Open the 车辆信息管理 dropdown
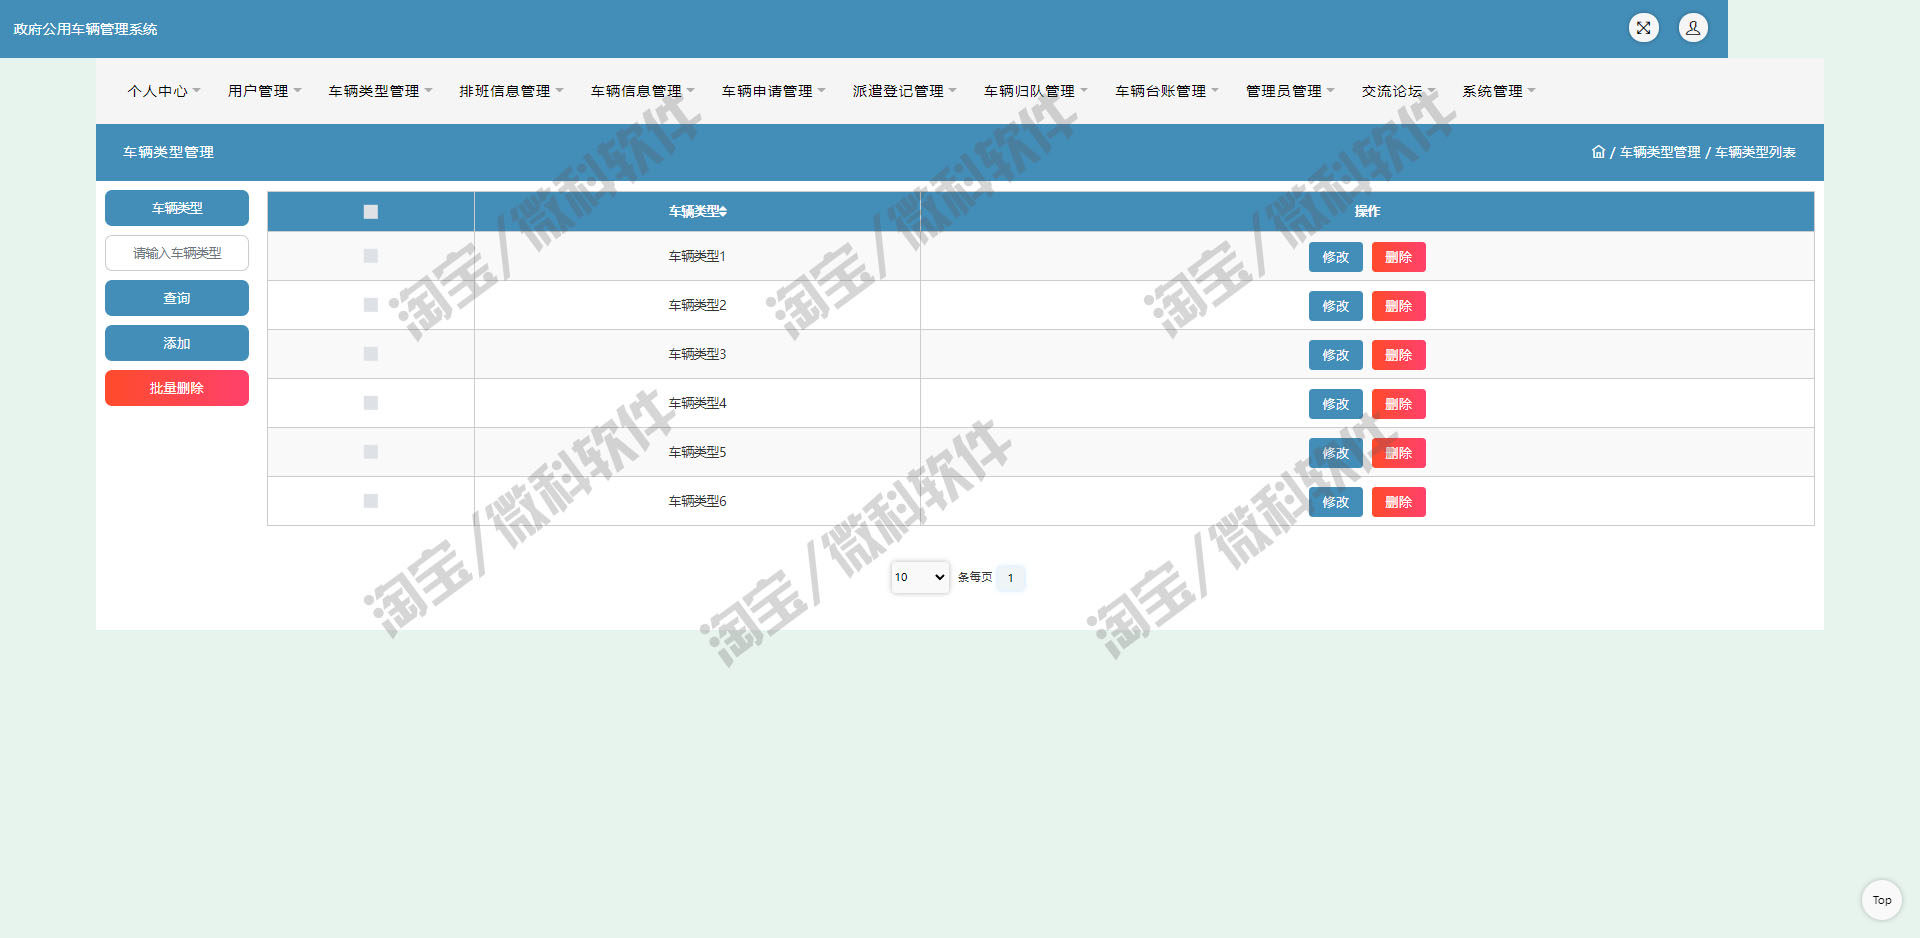 [642, 91]
